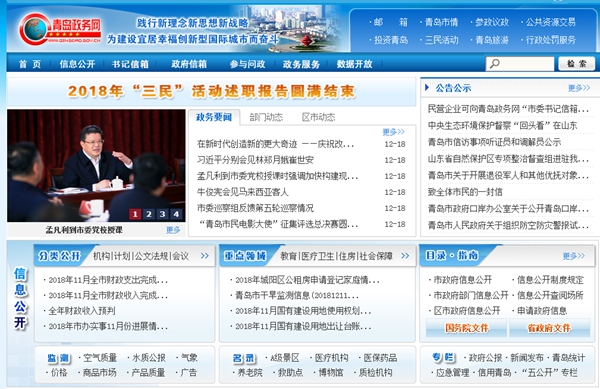Switch slideshow to image 3
600x389 pixels.
[x=163, y=214]
